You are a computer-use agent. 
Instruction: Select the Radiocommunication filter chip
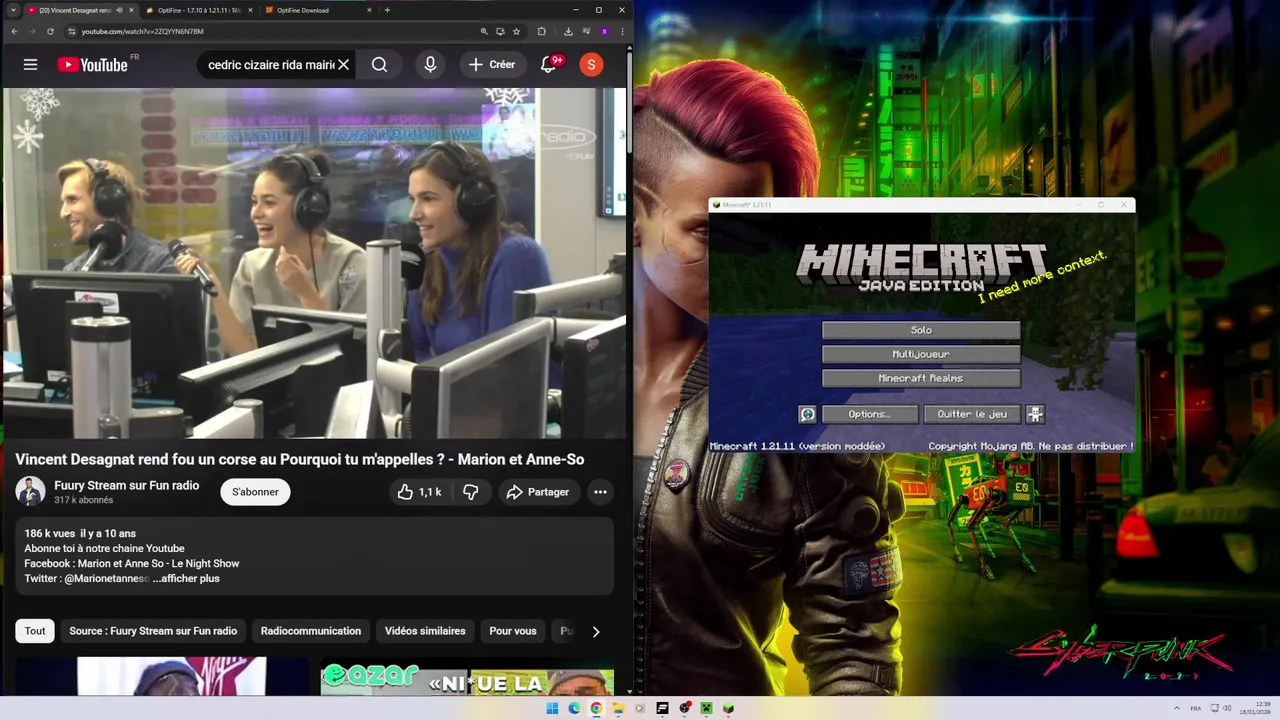(x=311, y=631)
